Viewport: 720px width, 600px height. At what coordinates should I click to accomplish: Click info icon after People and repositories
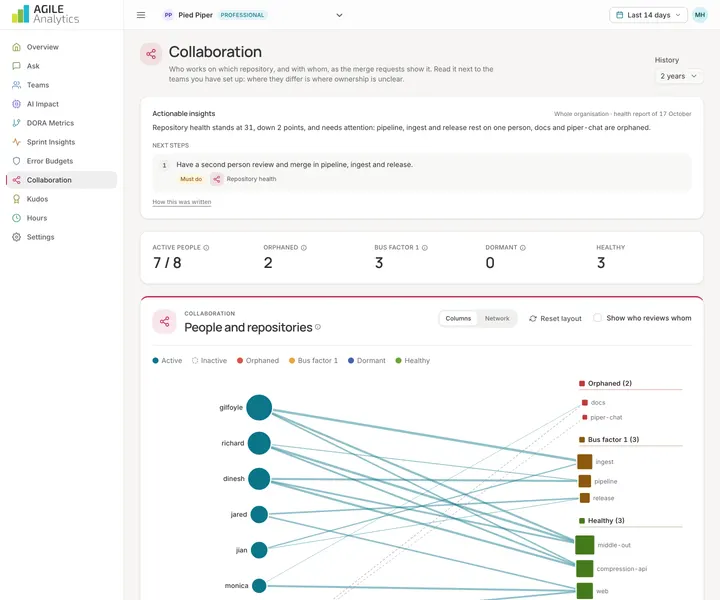coord(318,327)
